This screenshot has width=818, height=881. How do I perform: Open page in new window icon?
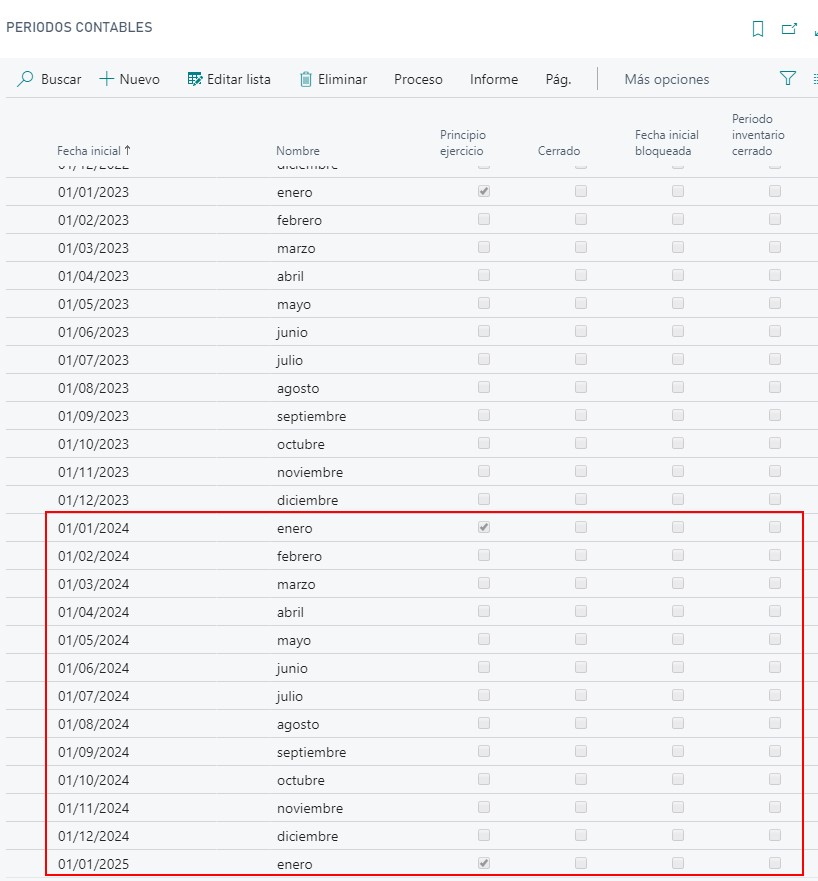pos(789,29)
